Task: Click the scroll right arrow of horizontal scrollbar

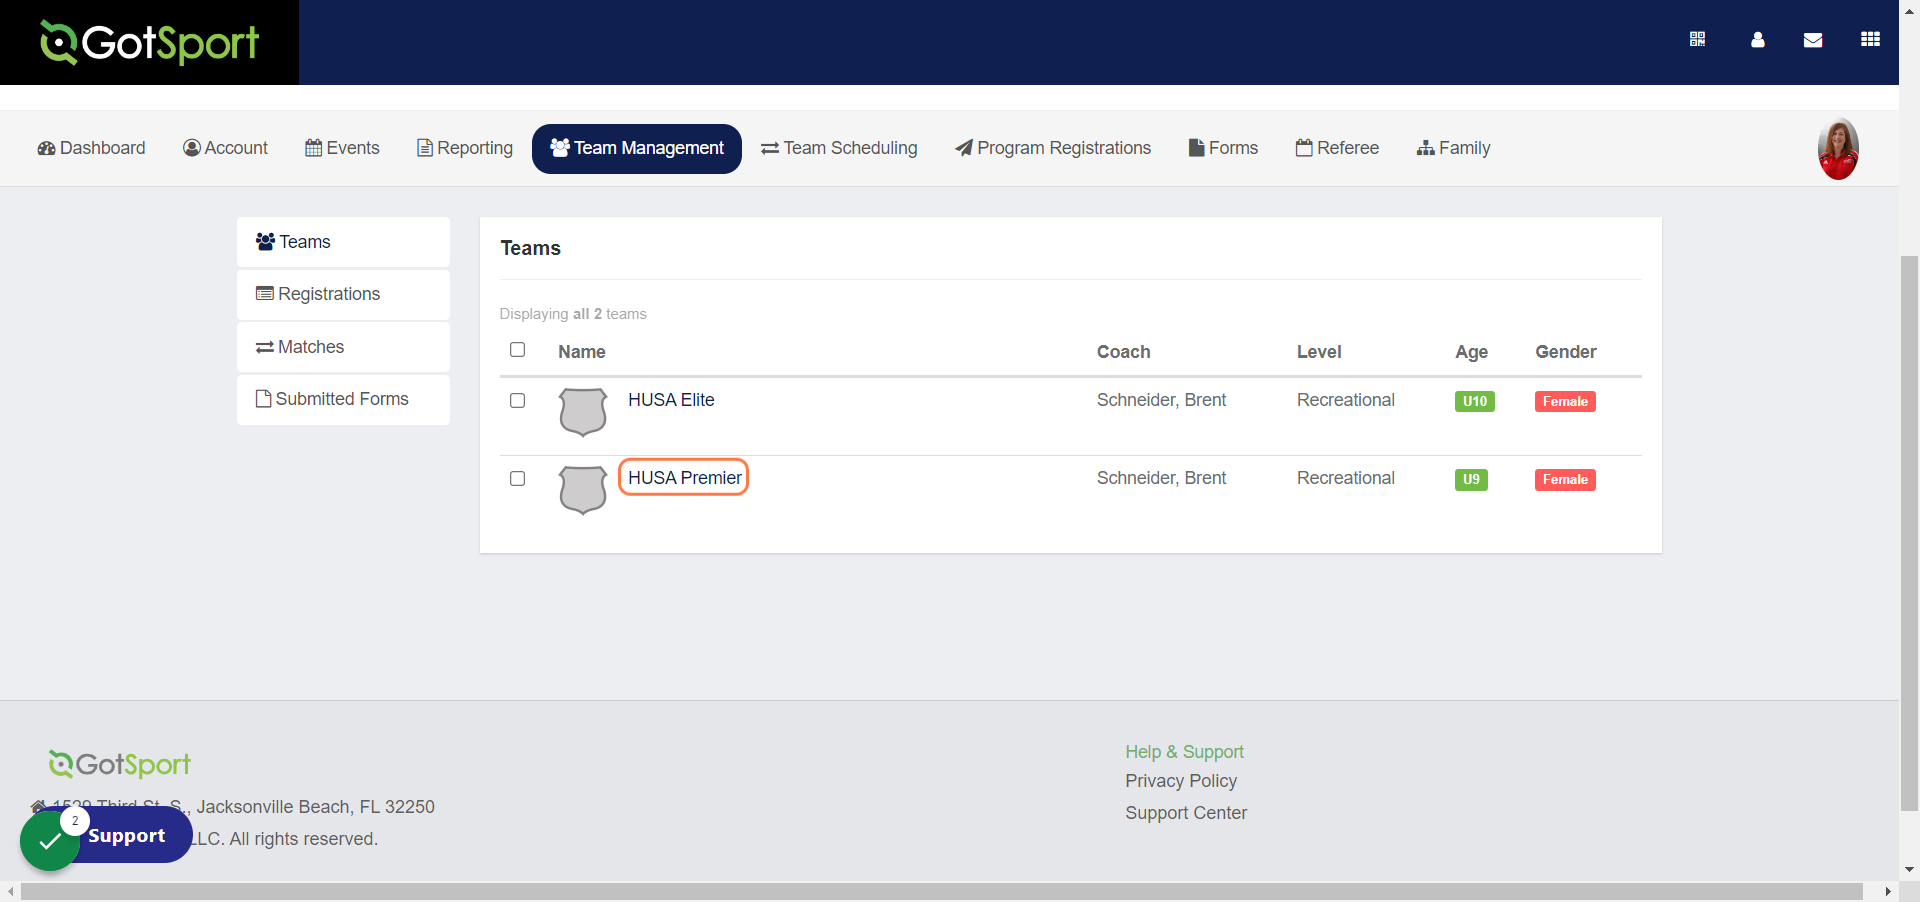Action: 1888,891
